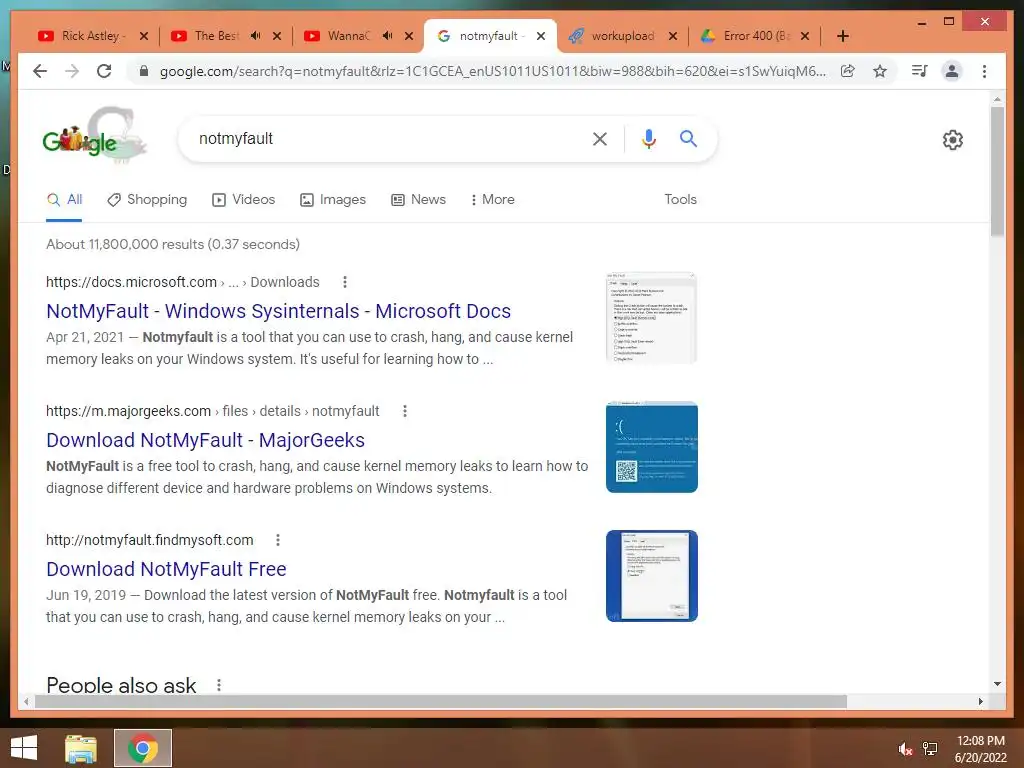Submit search using magnifier icon
The height and width of the screenshot is (768, 1024).
pos(688,138)
